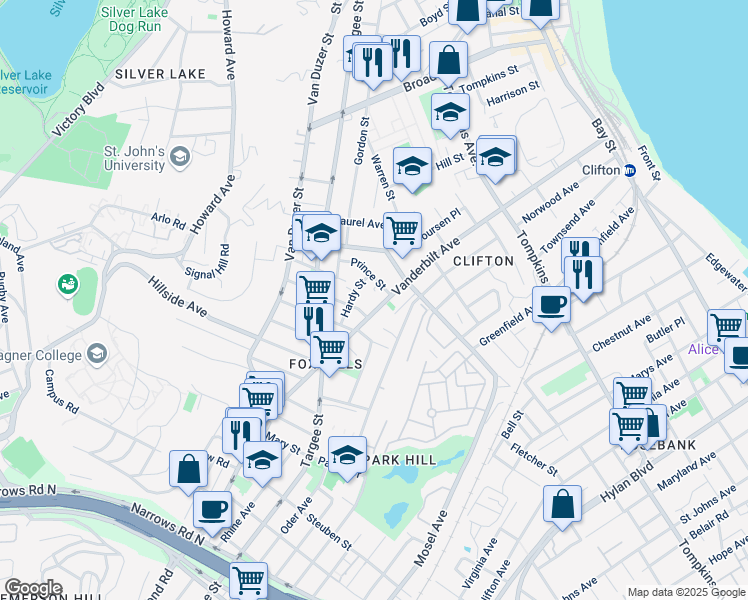
Task: Click the Harrison St street label
Action: pos(513,93)
